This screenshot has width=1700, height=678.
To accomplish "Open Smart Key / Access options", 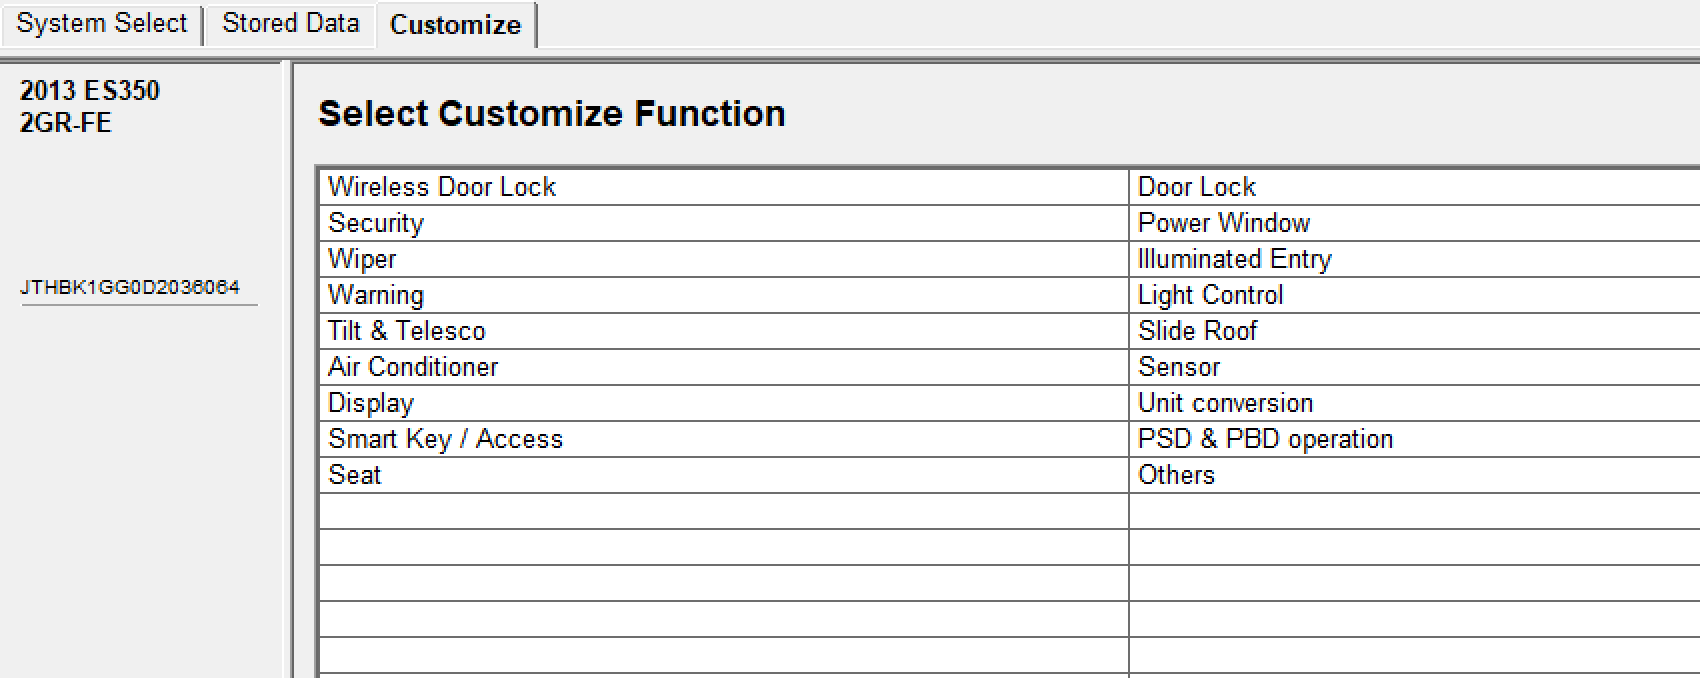I will point(446,439).
